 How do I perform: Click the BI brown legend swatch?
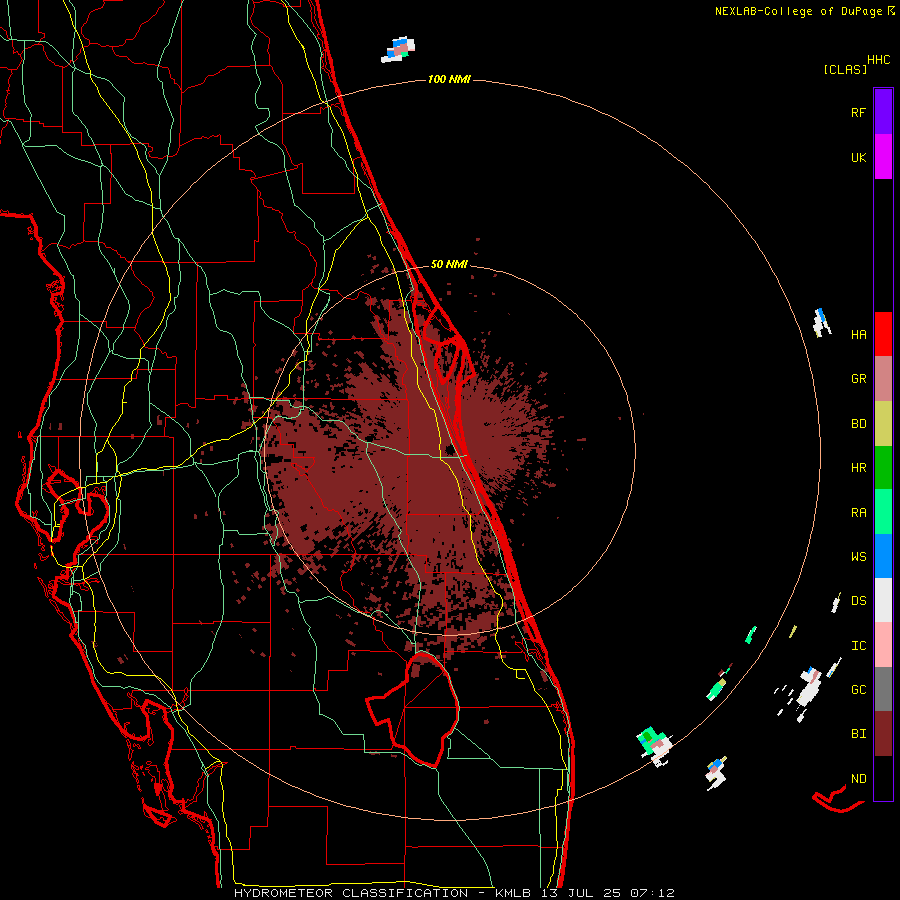coord(883,734)
